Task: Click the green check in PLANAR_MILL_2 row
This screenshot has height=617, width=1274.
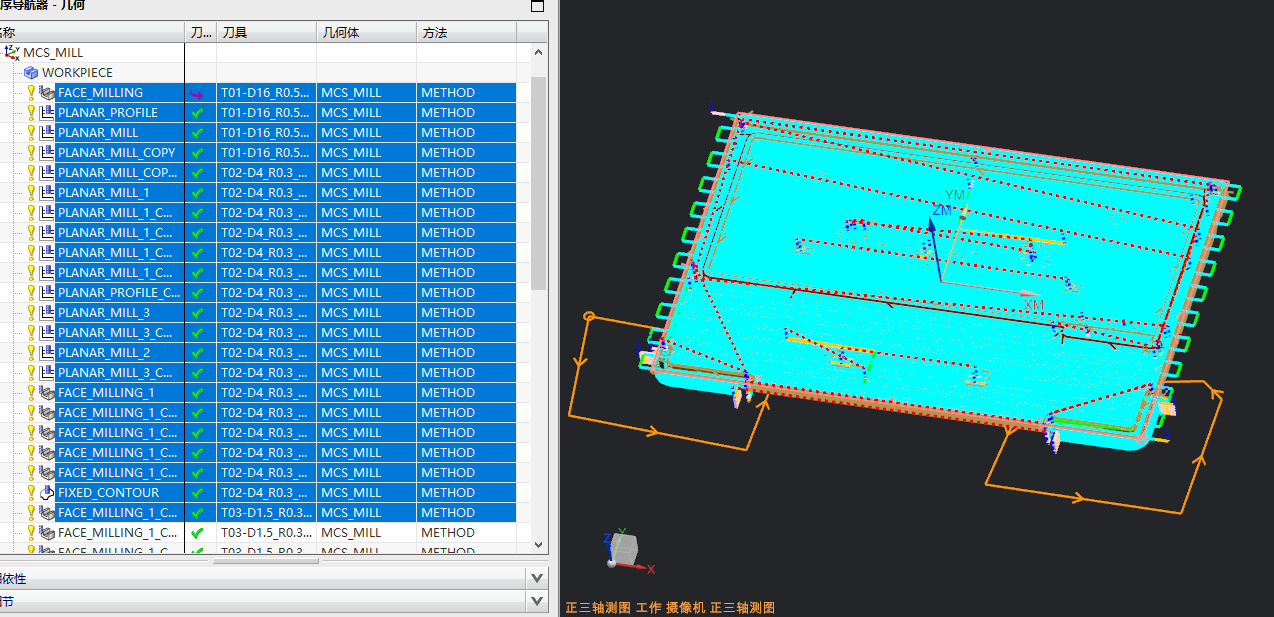Action: (197, 353)
